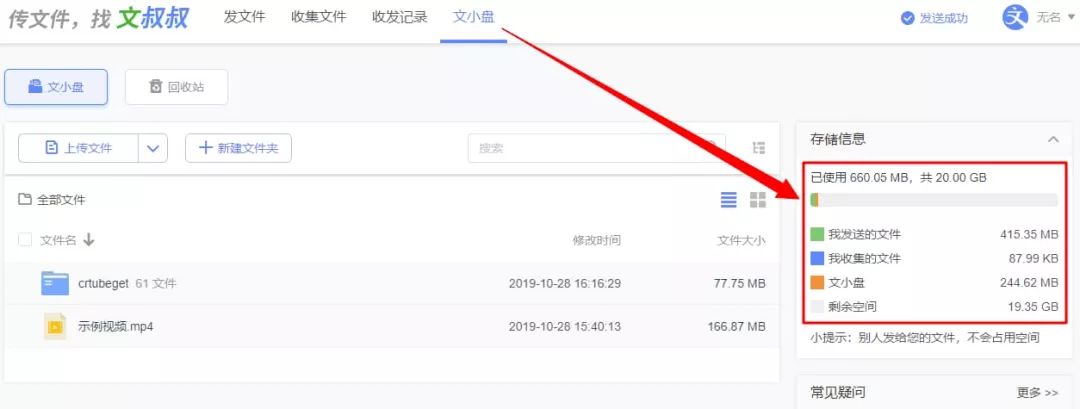
Task: Click the tree view icon beside search
Action: pos(758,147)
